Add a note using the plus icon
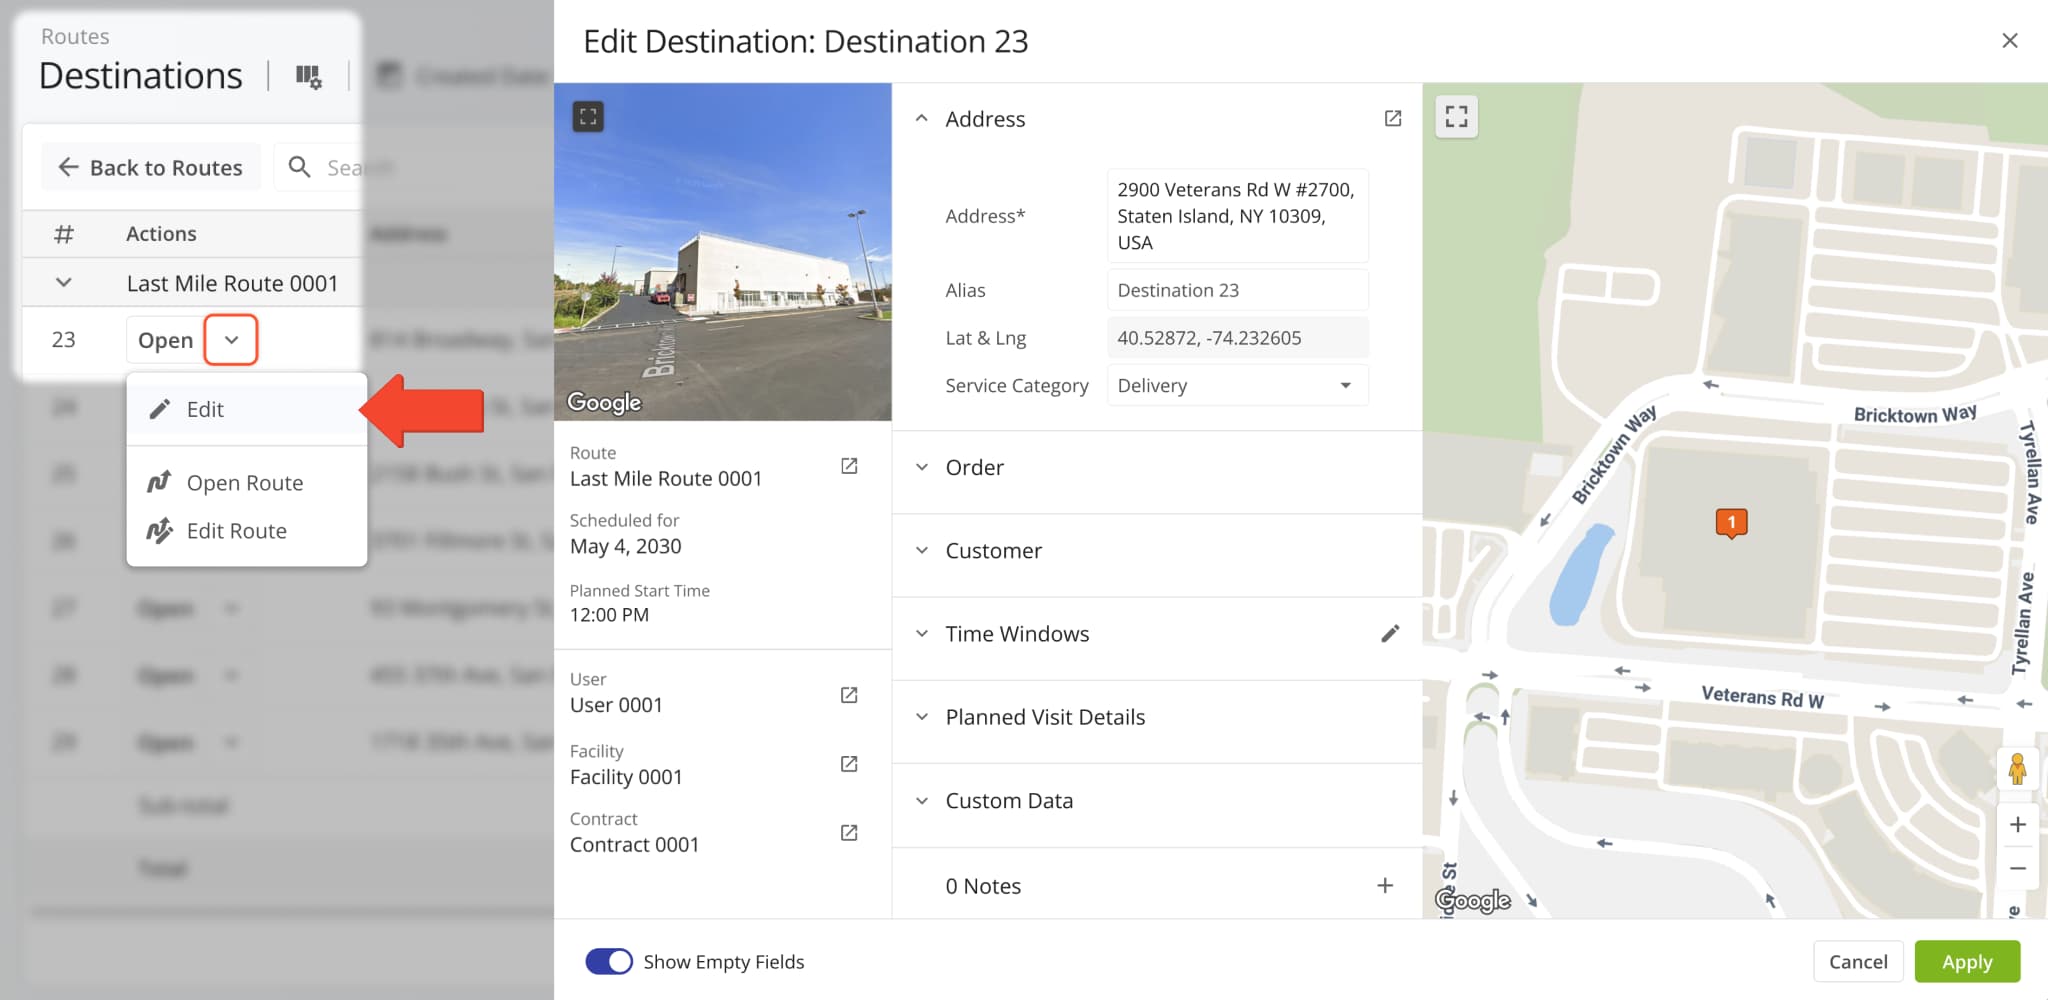 point(1386,885)
